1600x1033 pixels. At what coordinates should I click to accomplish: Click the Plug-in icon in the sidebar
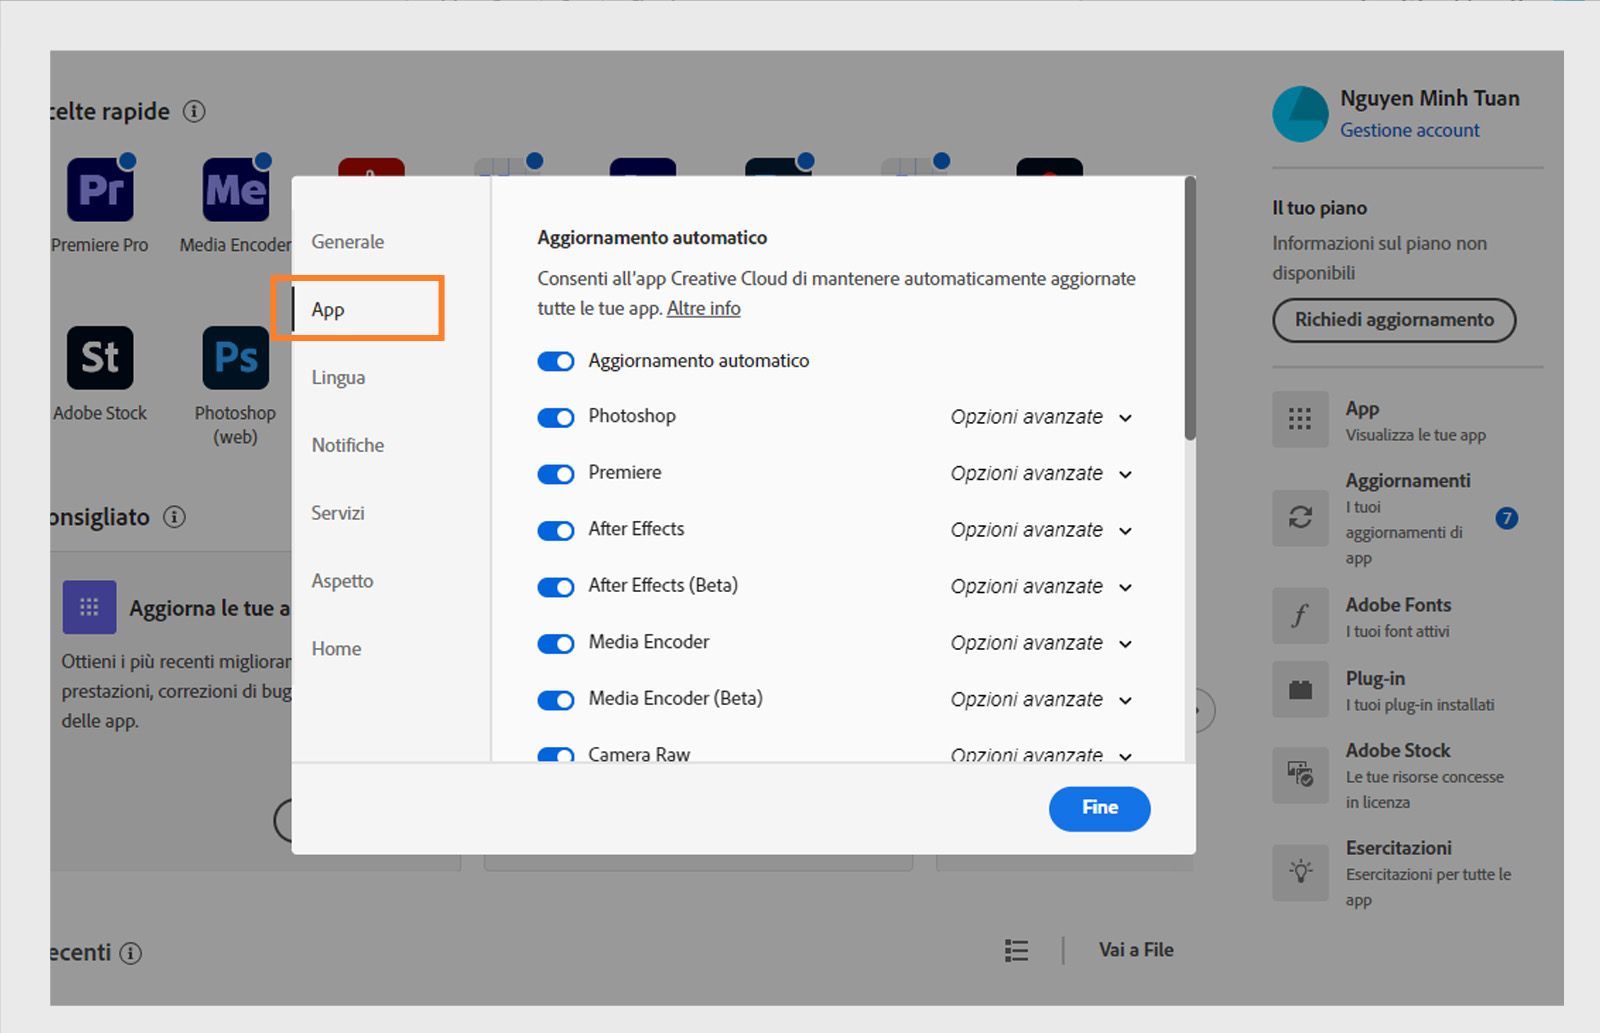[x=1299, y=689]
